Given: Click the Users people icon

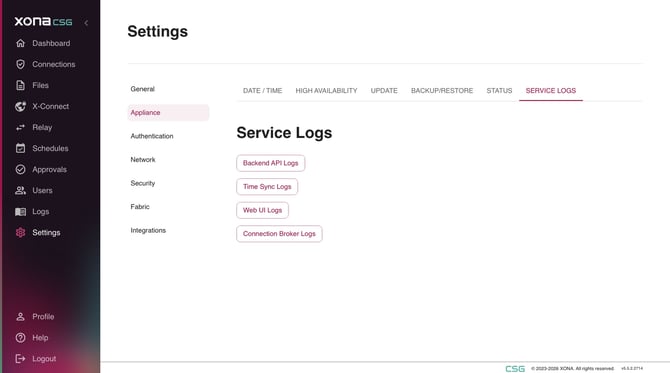Looking at the screenshot, I should [20, 190].
